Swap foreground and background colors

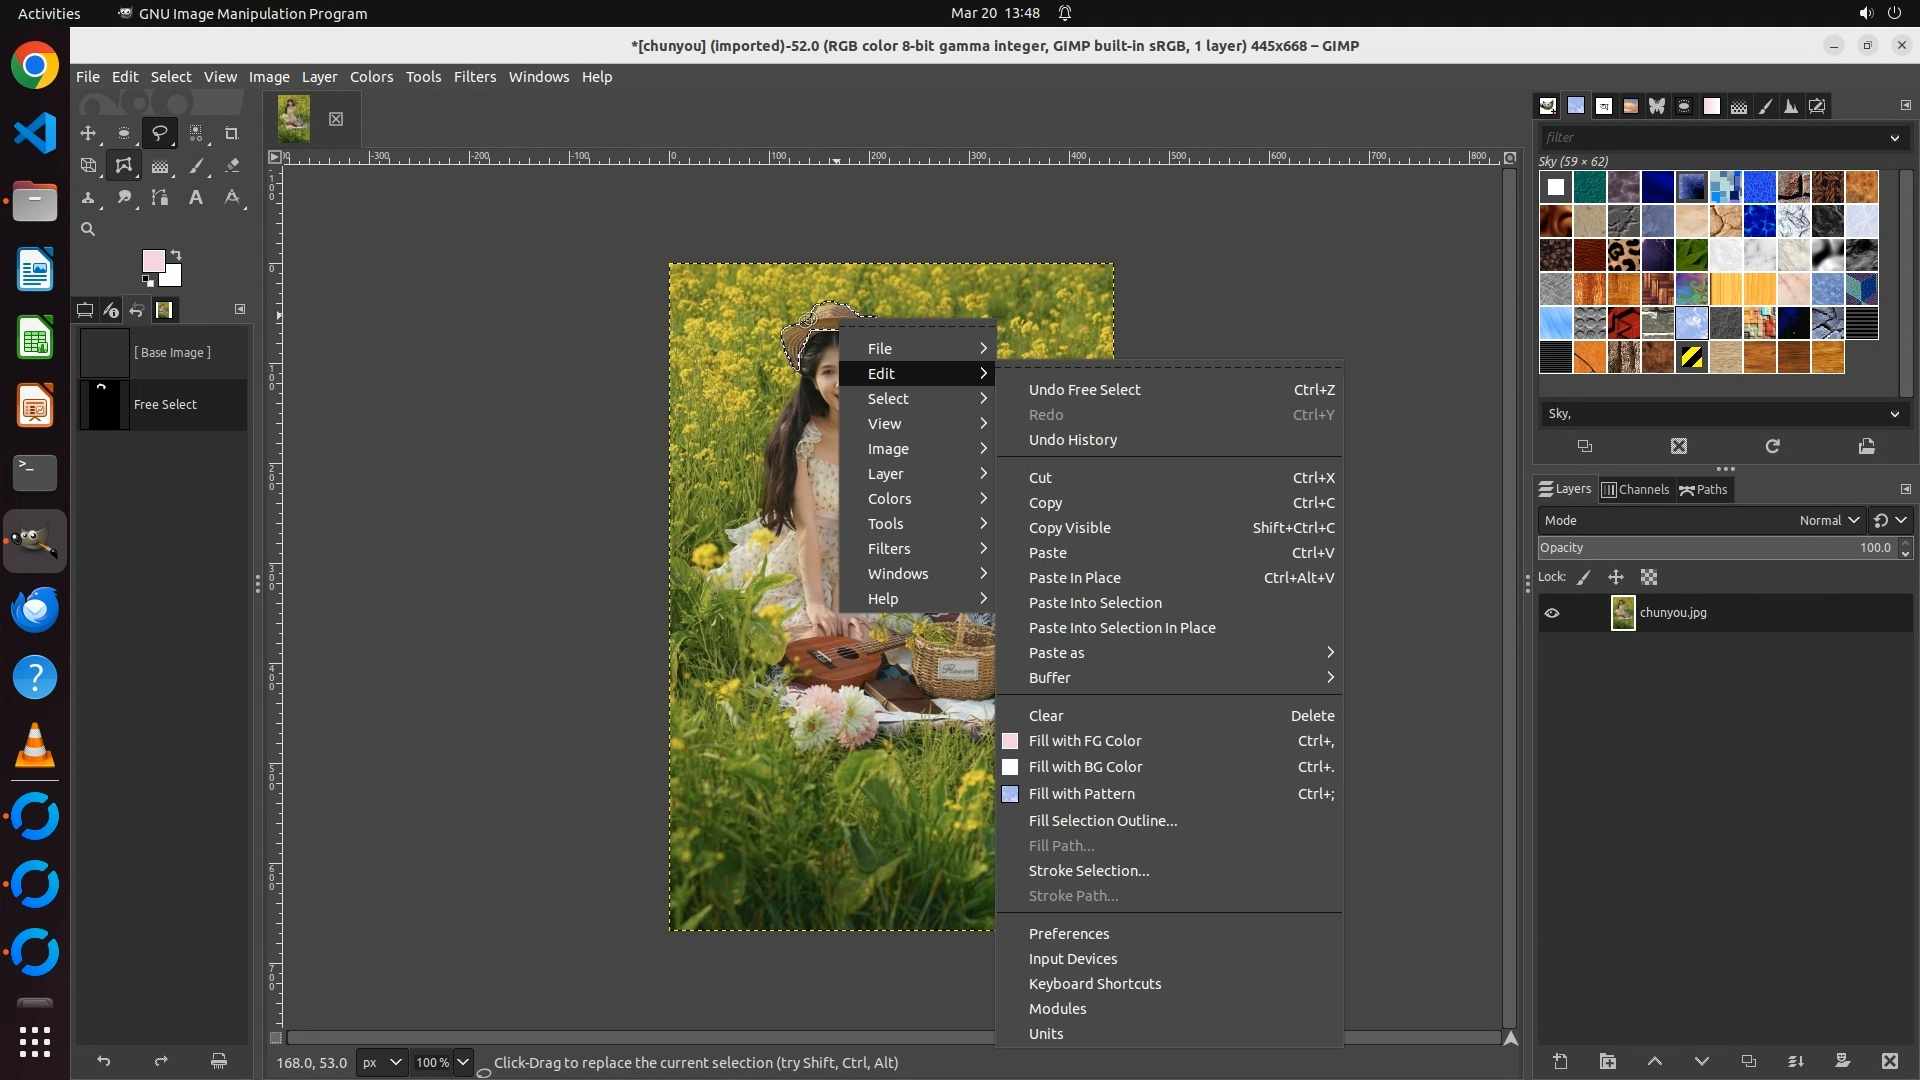tap(176, 254)
